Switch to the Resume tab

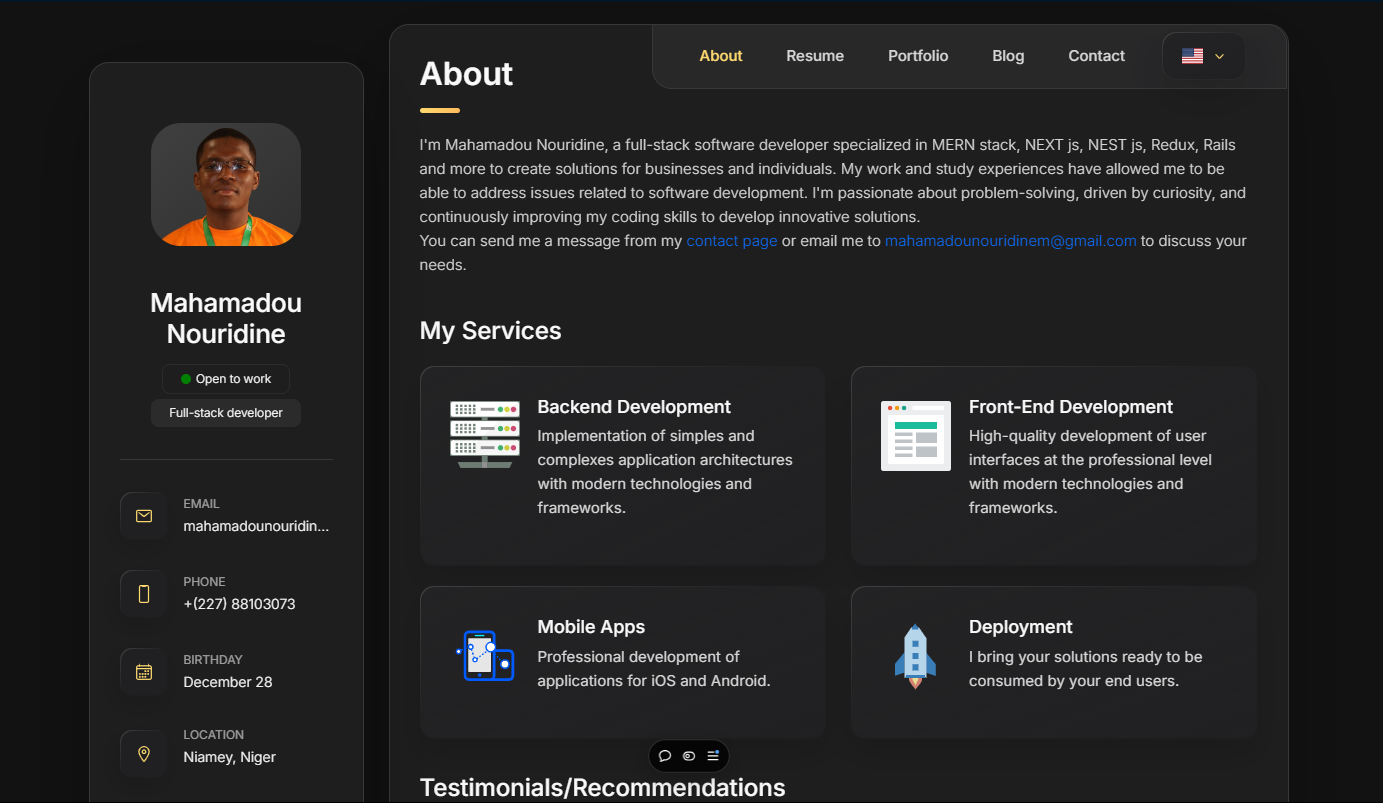click(815, 56)
